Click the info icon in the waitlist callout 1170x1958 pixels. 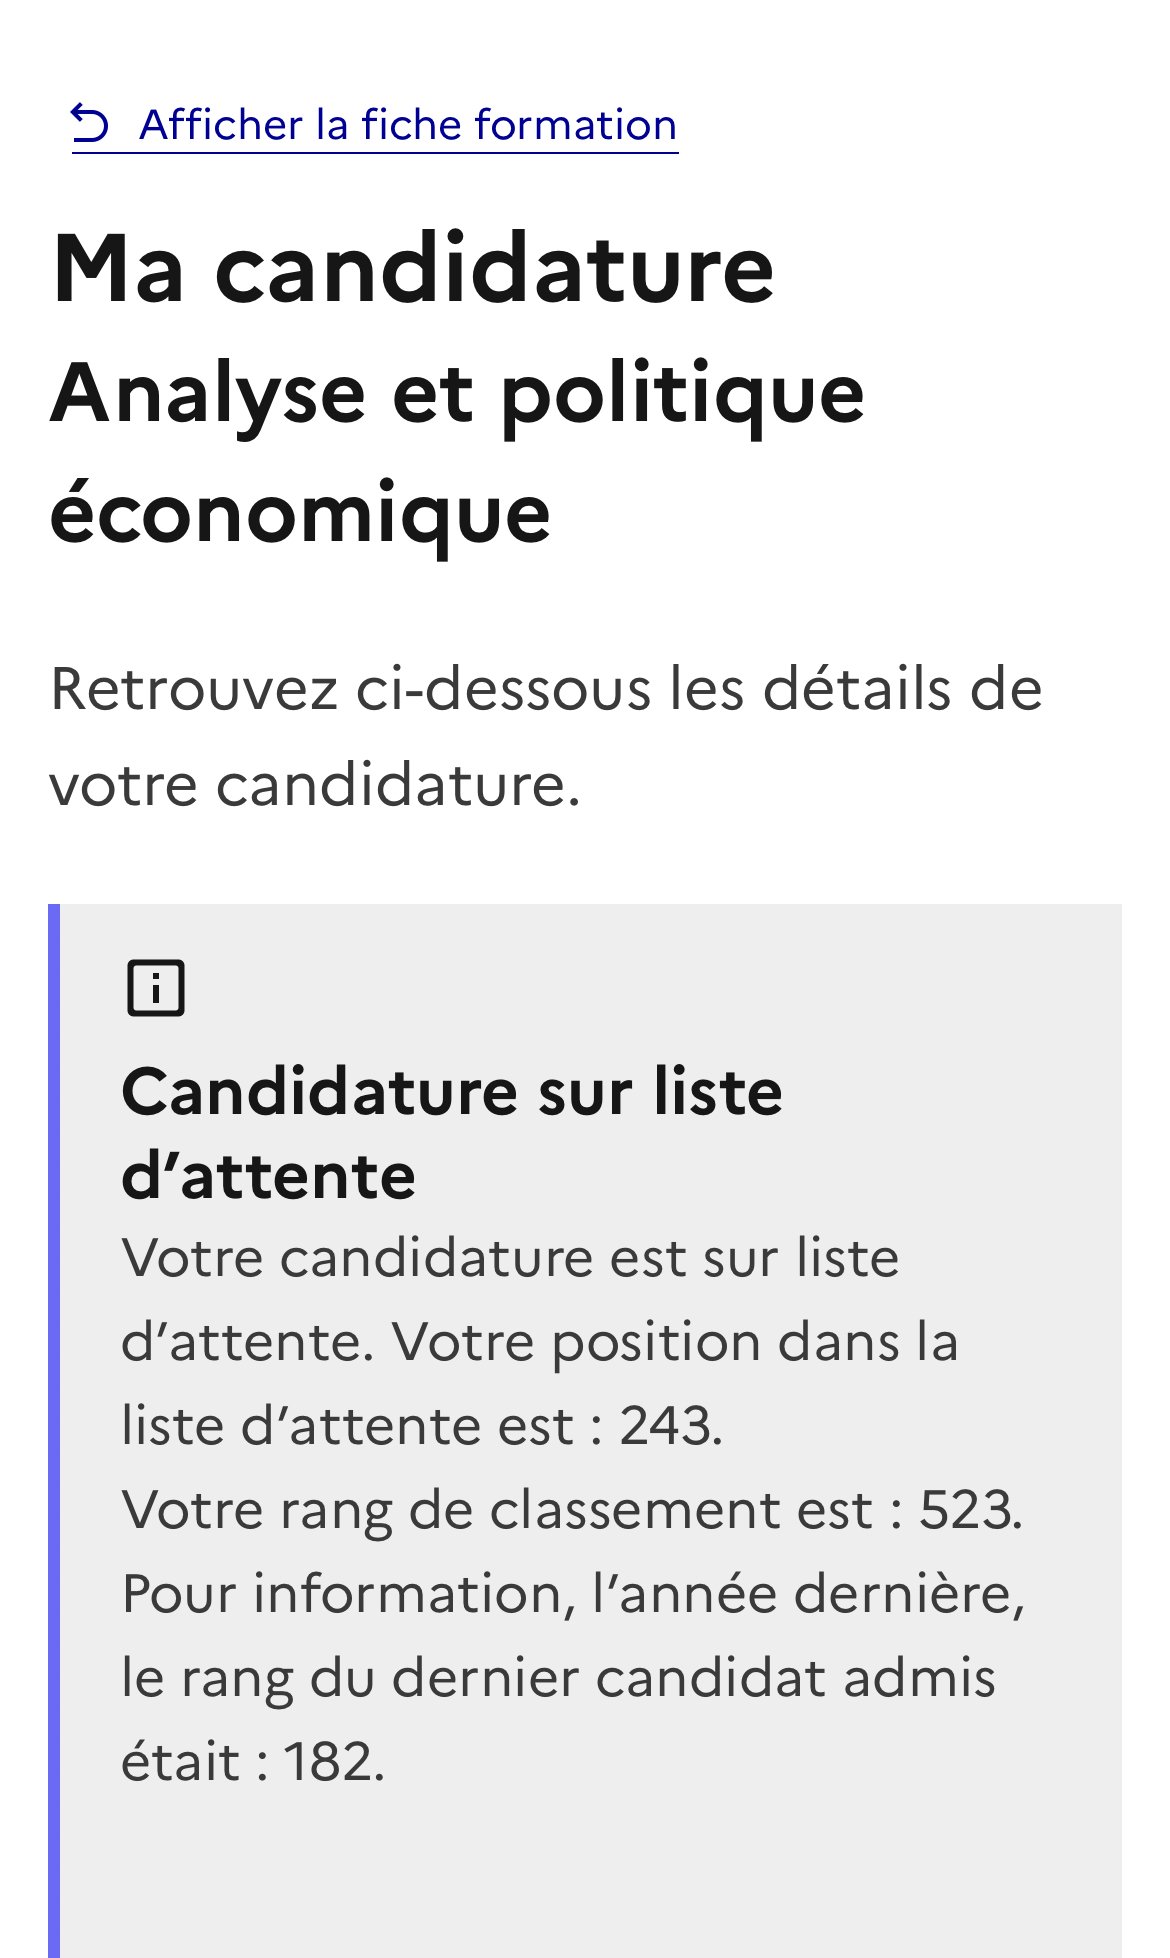pyautogui.click(x=155, y=988)
